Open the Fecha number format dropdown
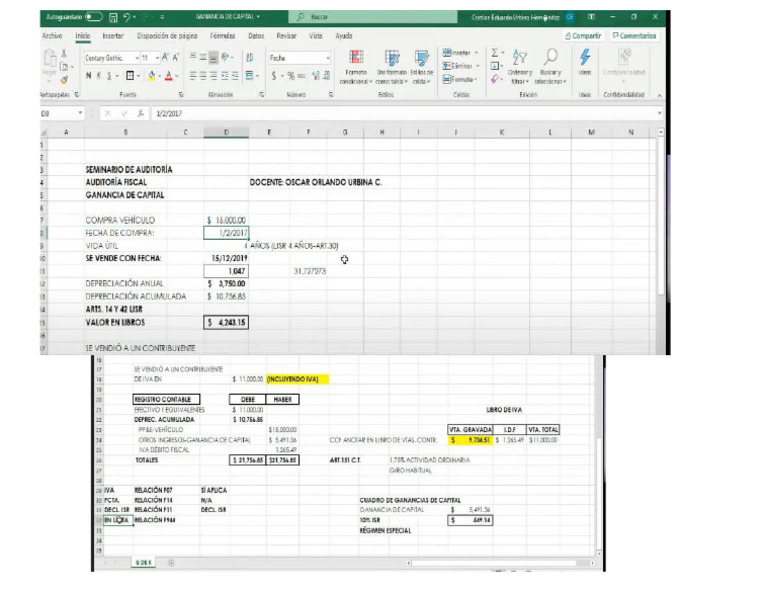 (x=327, y=58)
